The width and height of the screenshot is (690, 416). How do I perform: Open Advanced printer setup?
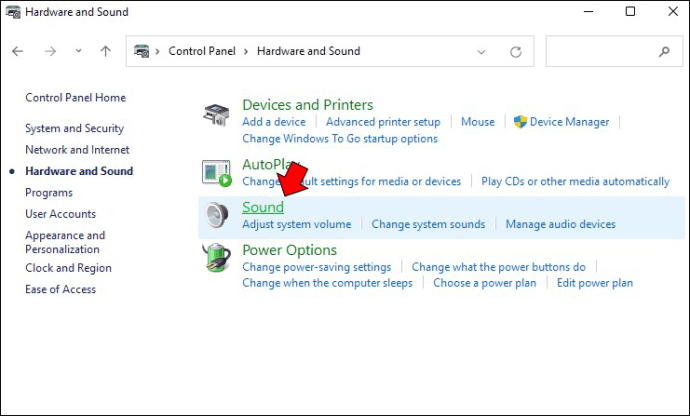pyautogui.click(x=383, y=122)
